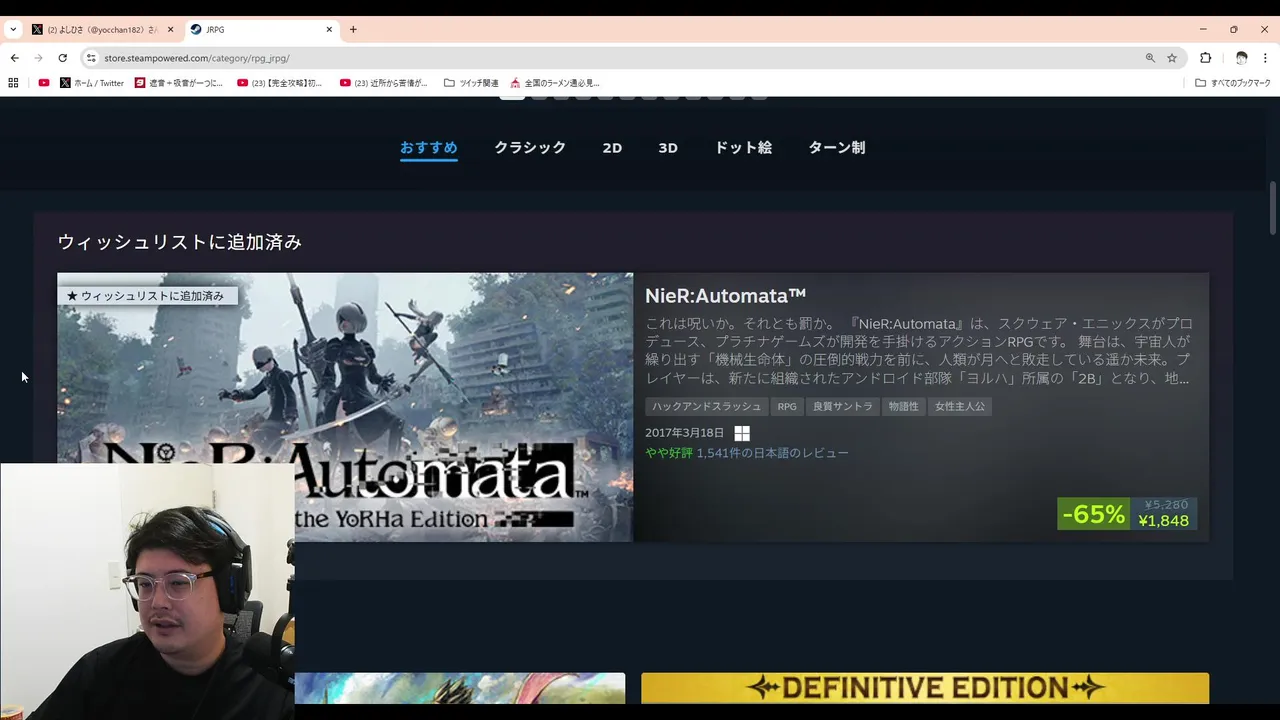Screen dimensions: 1280x720
Task: Open the DEFINITIVE EDITION game banner
Action: 925,688
